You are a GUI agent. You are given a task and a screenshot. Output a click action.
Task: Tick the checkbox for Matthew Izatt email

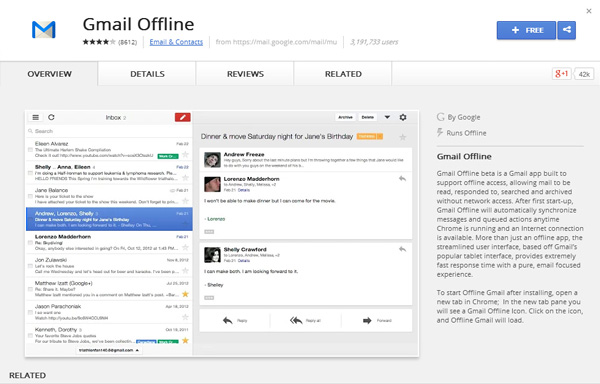pyautogui.click(x=30, y=289)
